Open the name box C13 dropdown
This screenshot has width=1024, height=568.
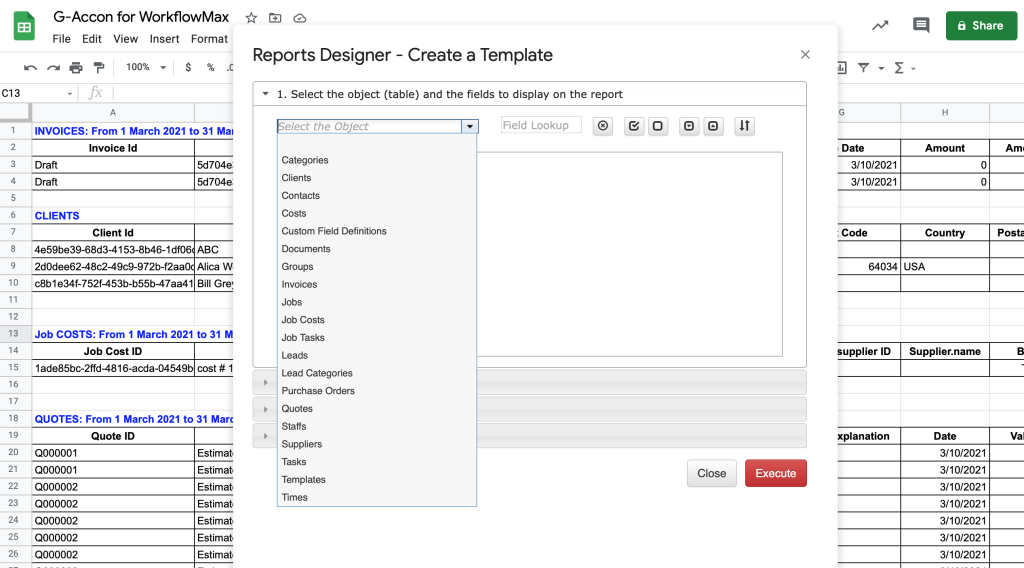click(70, 93)
